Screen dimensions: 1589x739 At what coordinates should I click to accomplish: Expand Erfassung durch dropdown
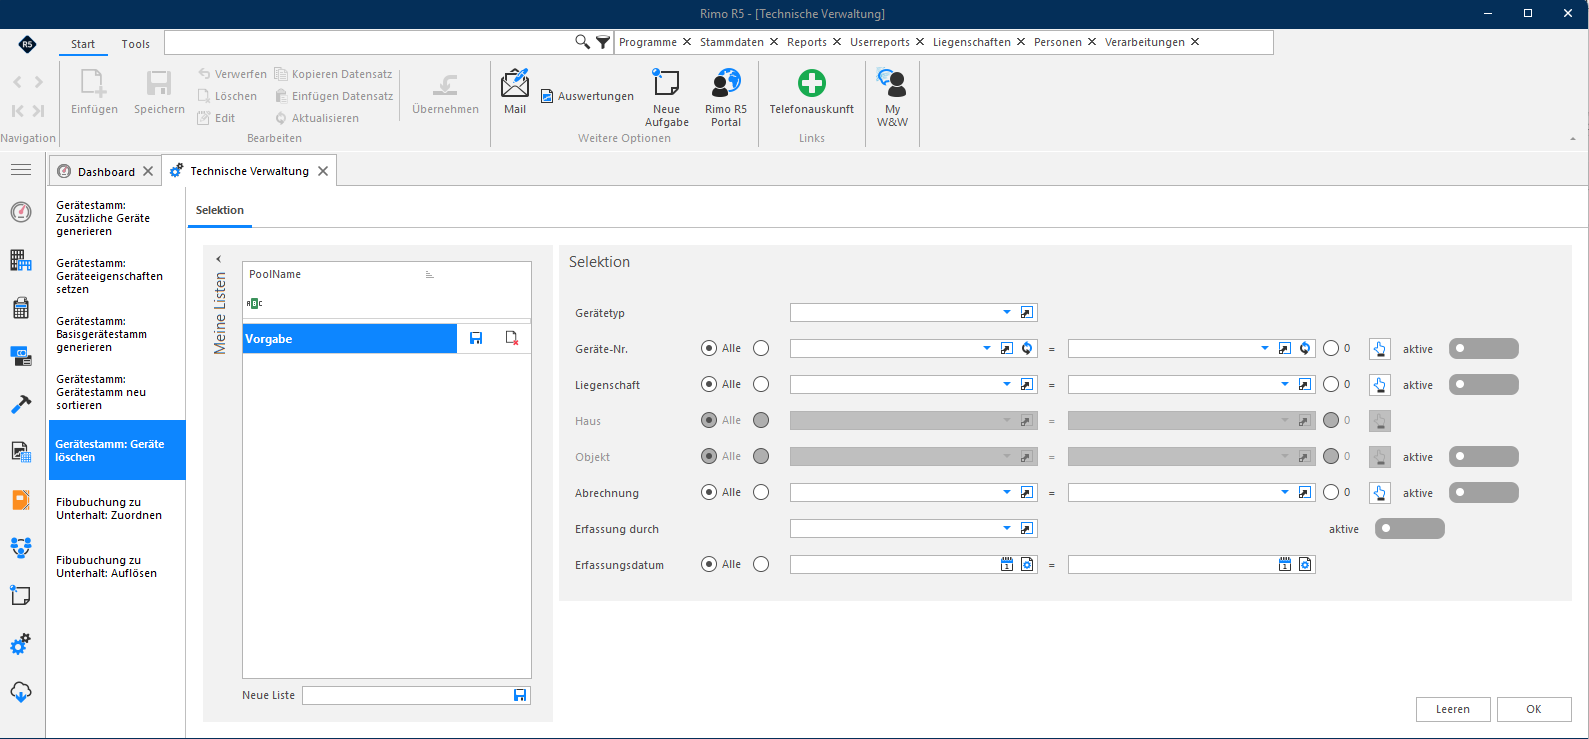tap(1007, 529)
